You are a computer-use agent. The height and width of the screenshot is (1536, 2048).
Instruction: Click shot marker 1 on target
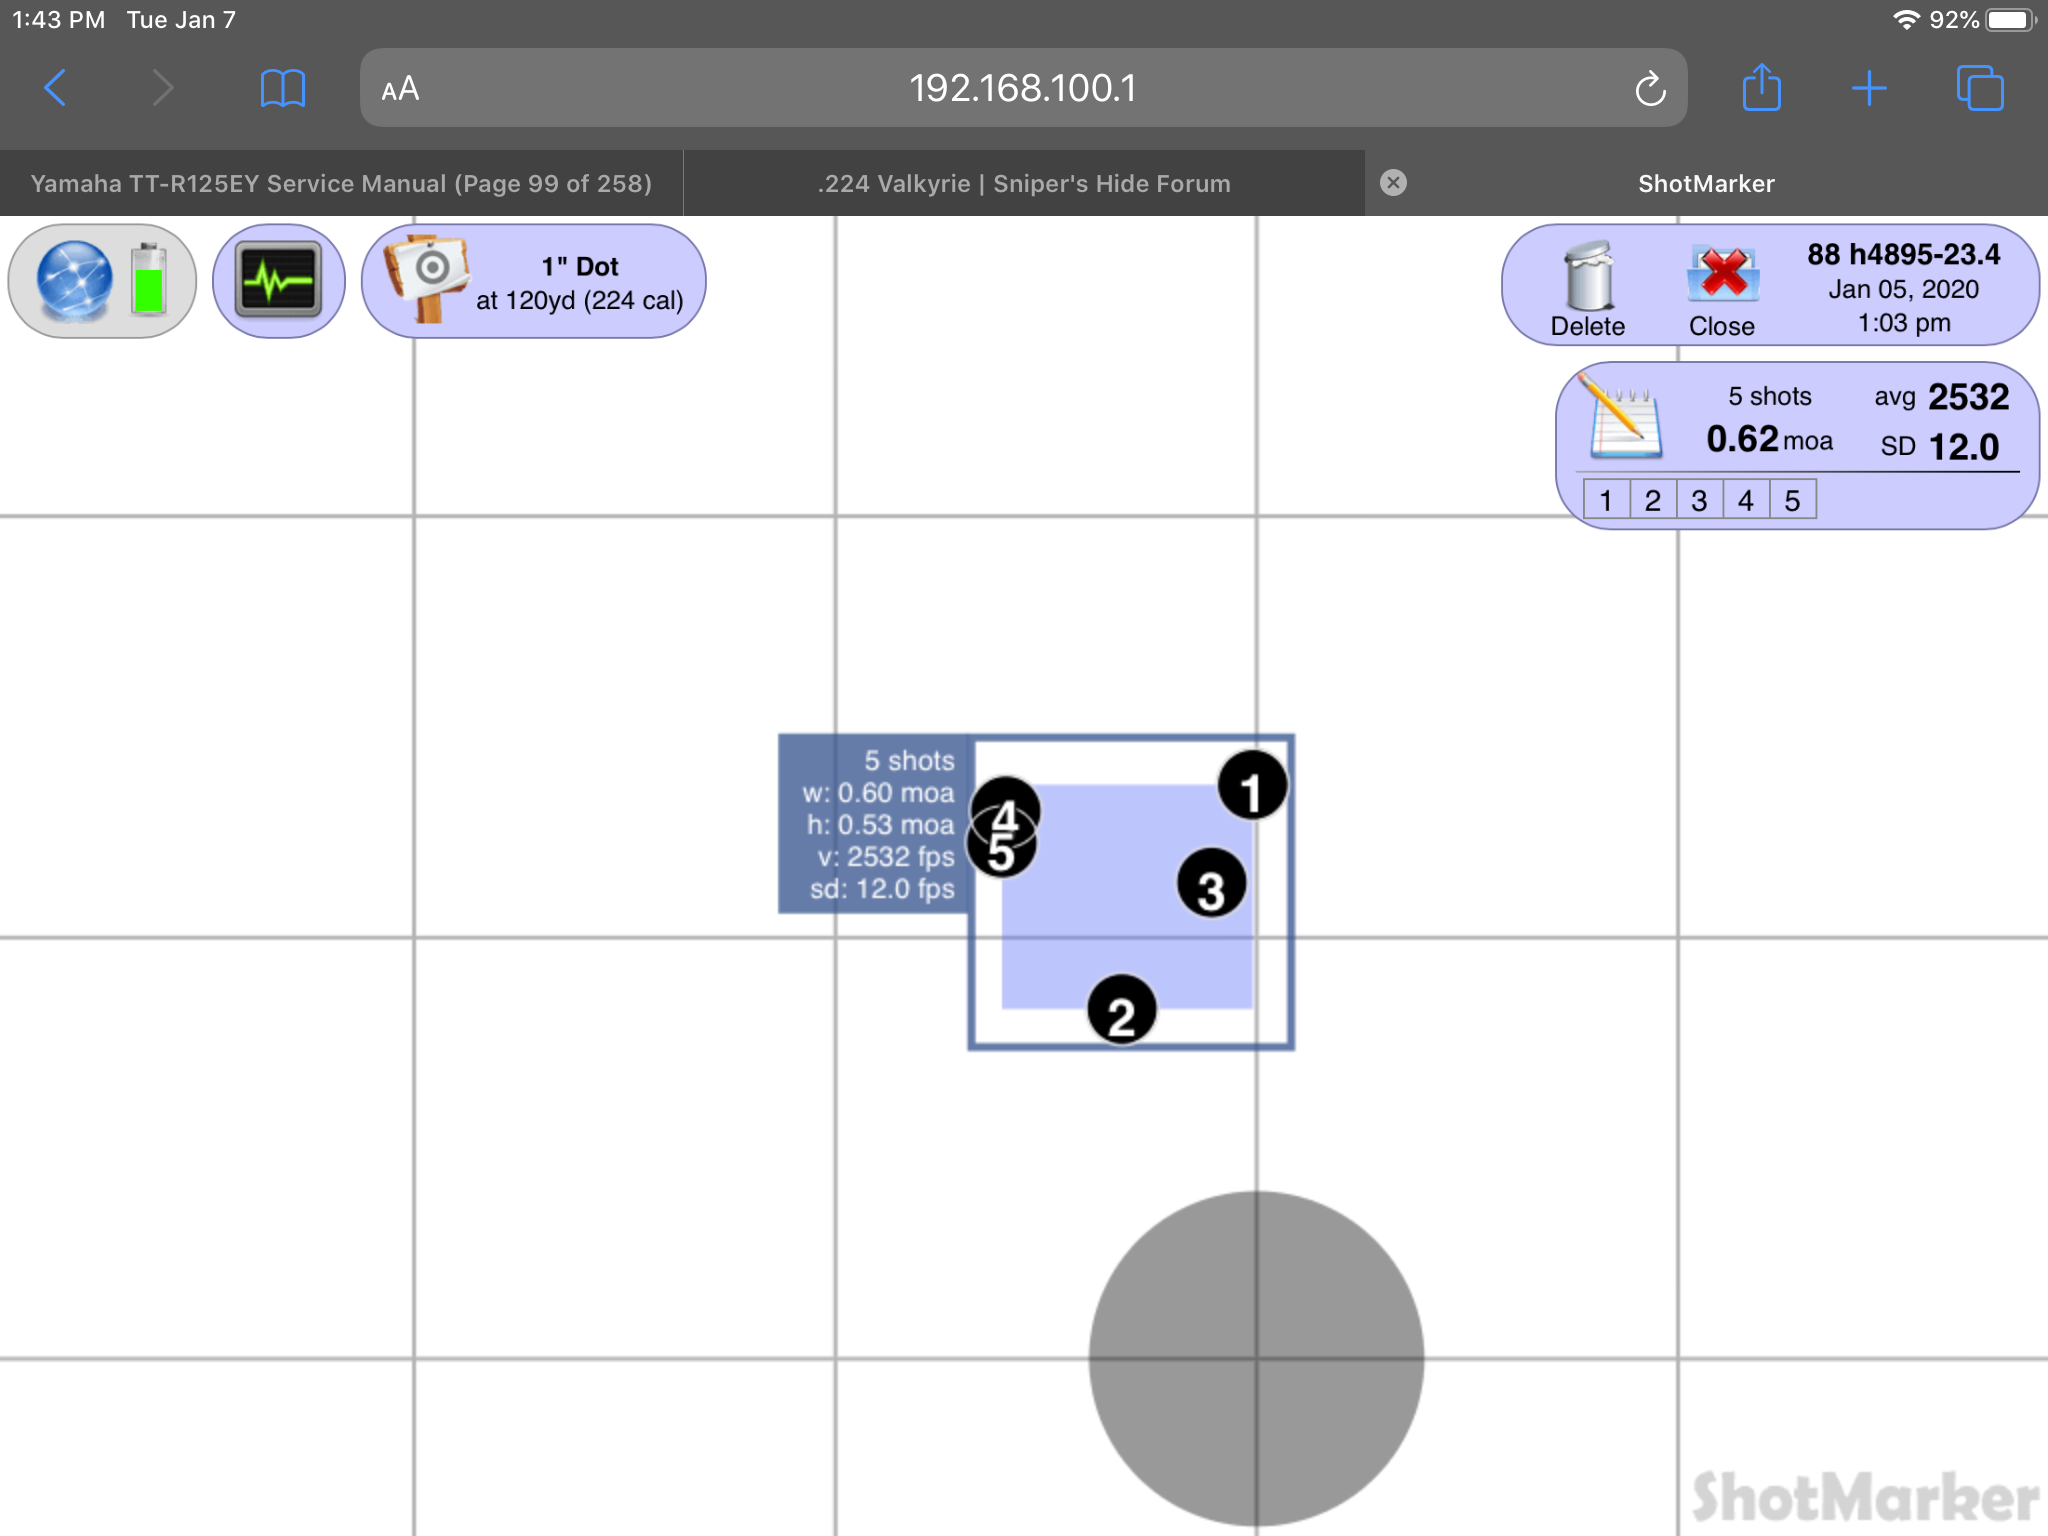tap(1252, 787)
